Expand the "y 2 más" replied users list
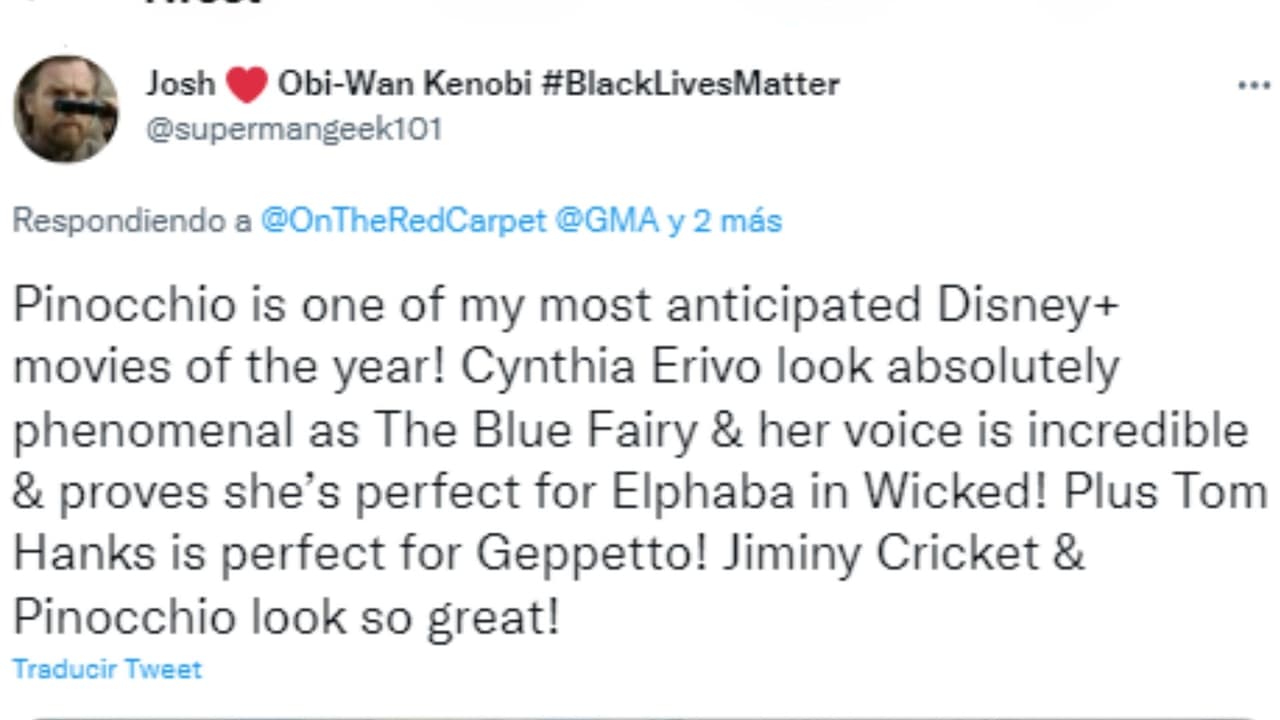This screenshot has width=1280, height=720. (725, 221)
